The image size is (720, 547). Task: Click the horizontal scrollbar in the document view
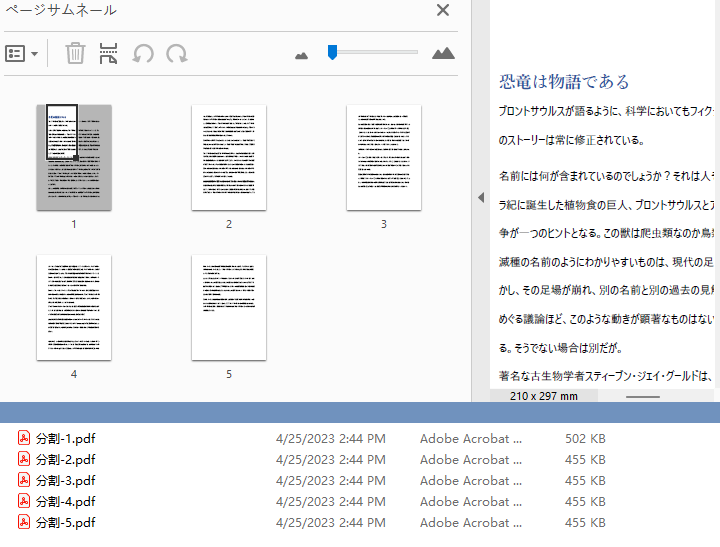[643, 396]
